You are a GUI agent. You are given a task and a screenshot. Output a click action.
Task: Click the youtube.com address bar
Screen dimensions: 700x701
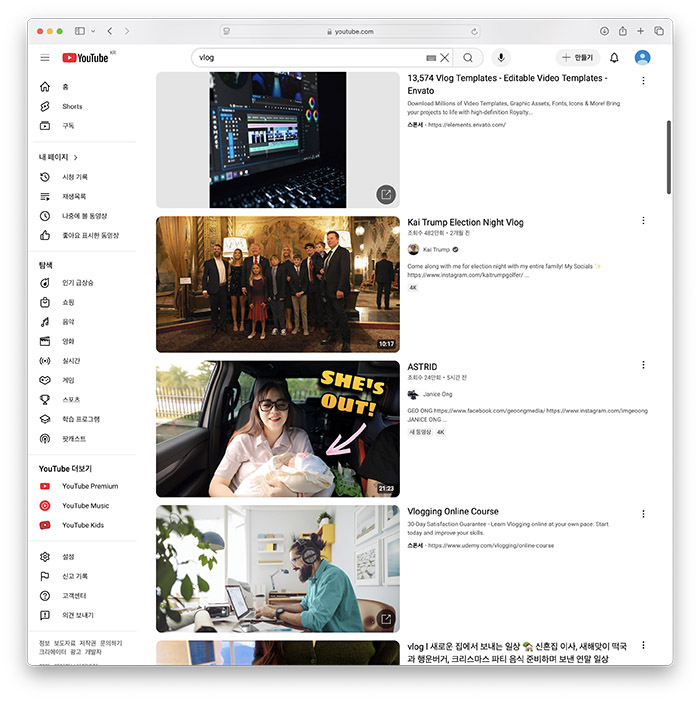(350, 31)
